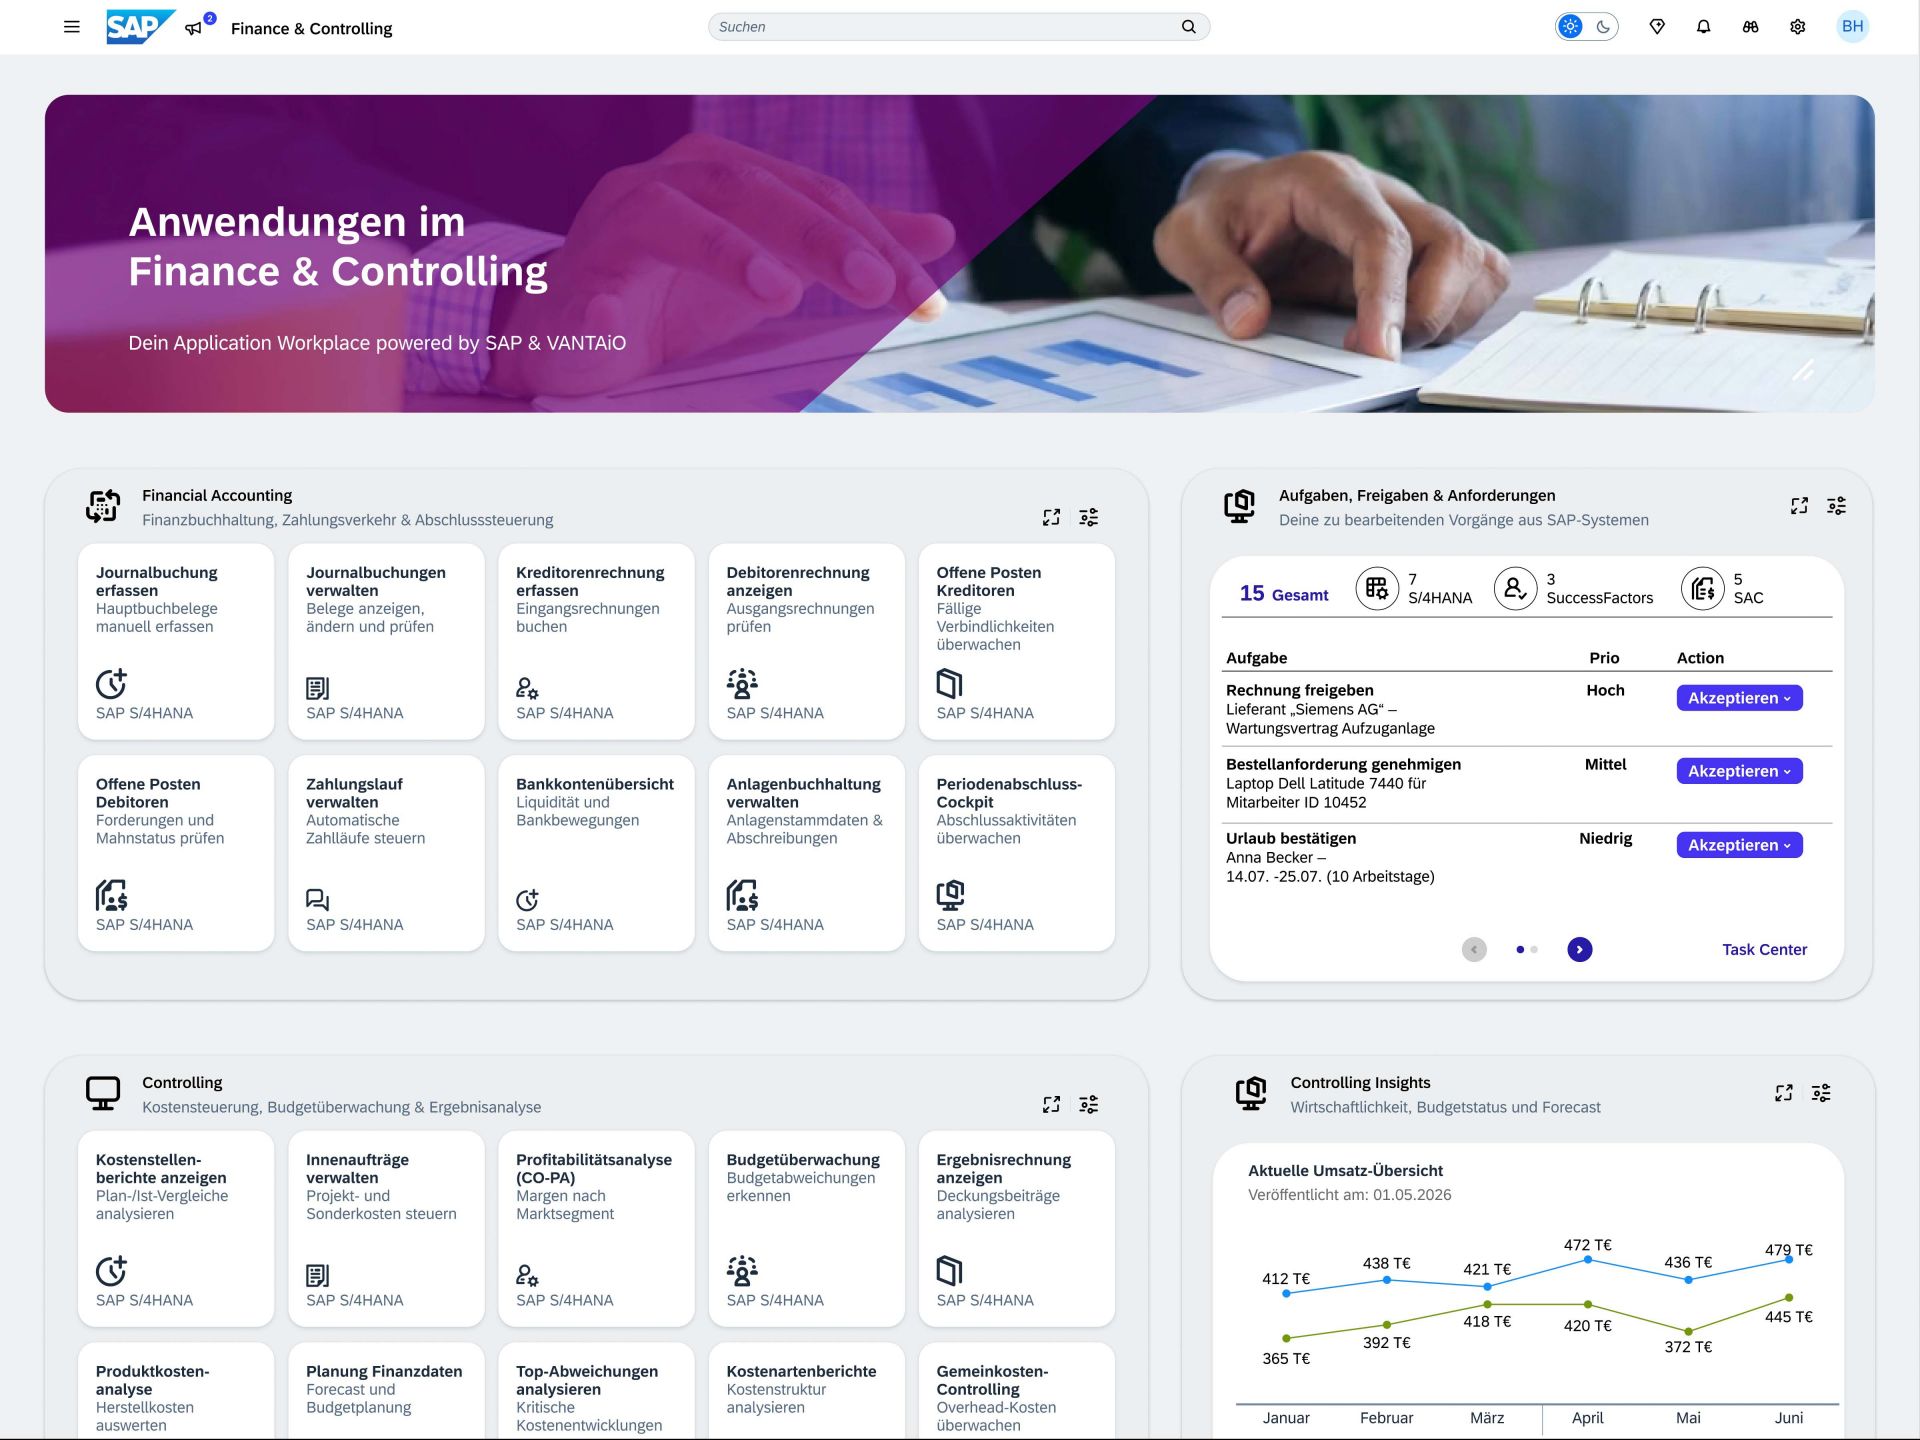This screenshot has height=1440, width=1920.
Task: Go to previous task page arrow
Action: pyautogui.click(x=1474, y=949)
